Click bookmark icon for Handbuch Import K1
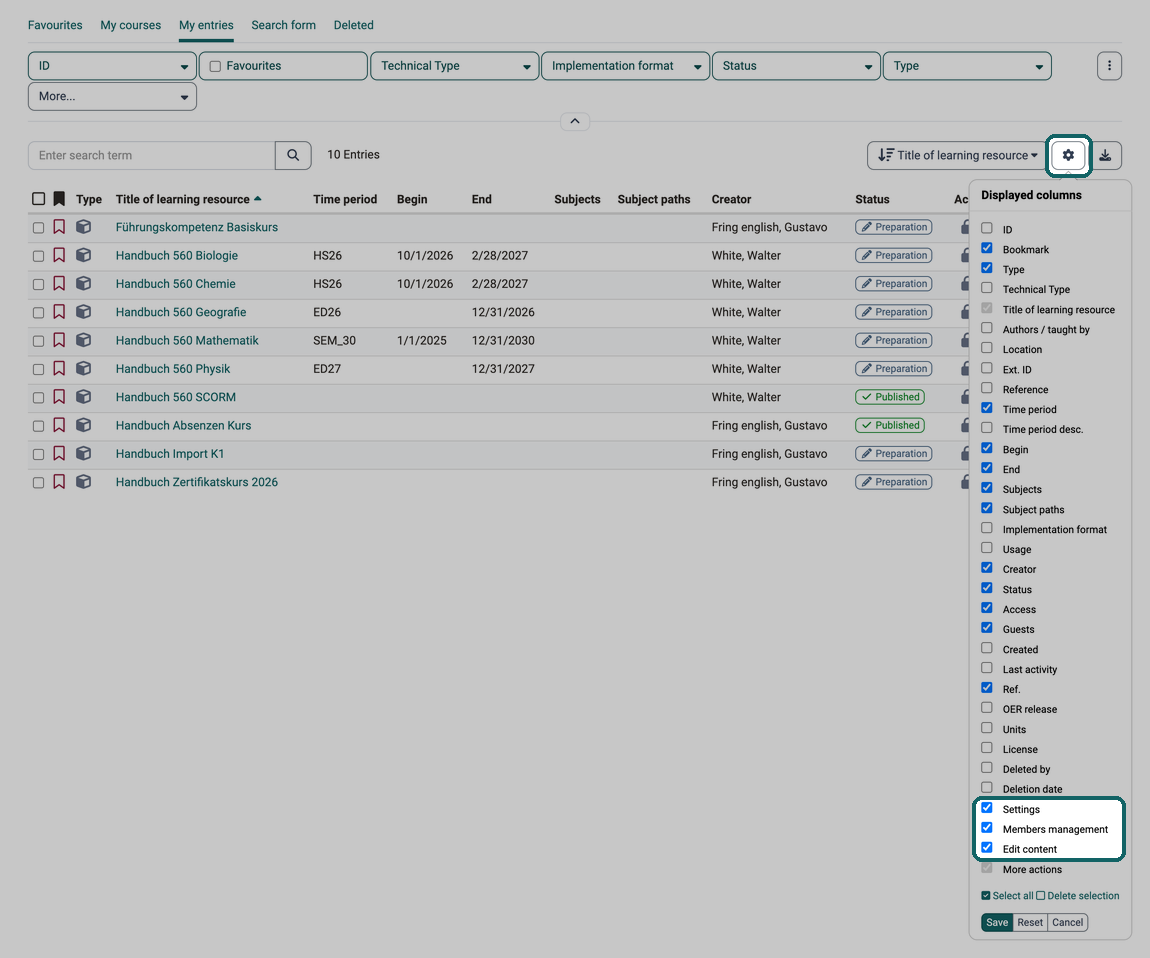Viewport: 1150px width, 958px height. pyautogui.click(x=59, y=453)
